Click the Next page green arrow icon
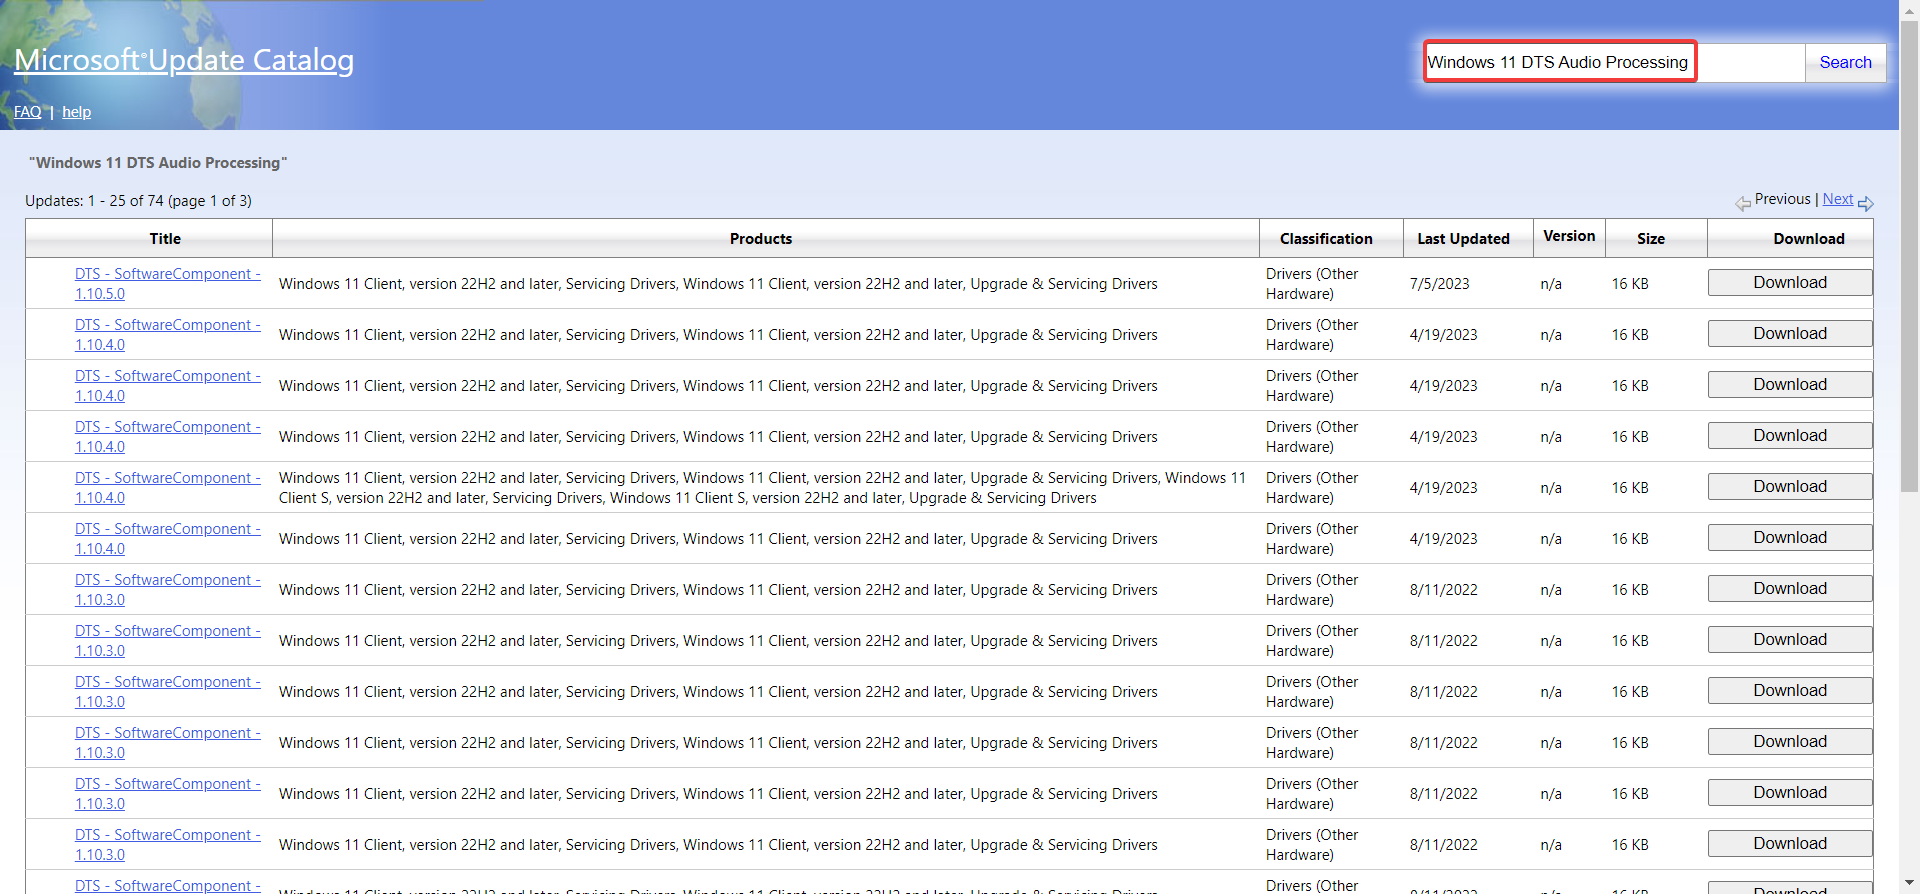This screenshot has width=1920, height=894. click(x=1866, y=203)
